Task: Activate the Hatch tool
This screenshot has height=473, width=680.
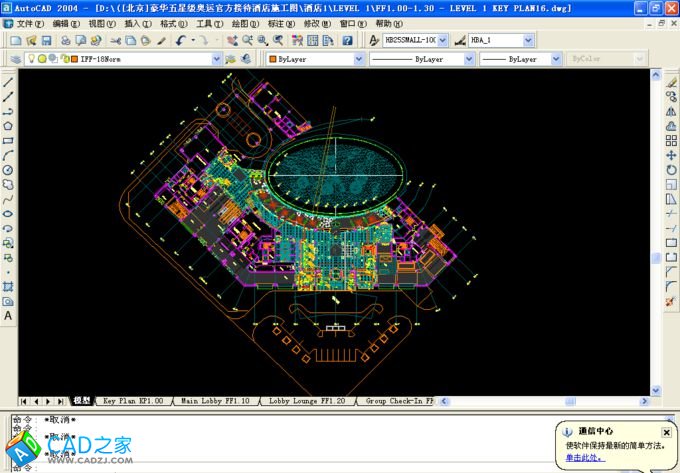Action: (8, 286)
